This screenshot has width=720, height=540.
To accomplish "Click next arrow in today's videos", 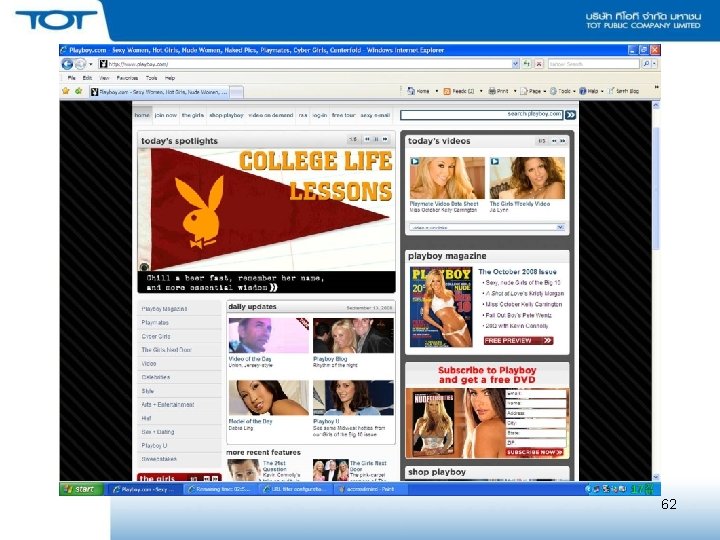I will coord(562,141).
